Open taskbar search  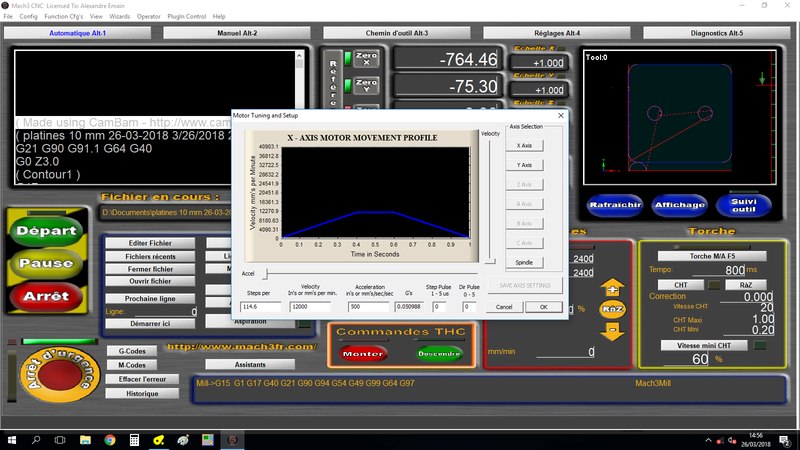tap(36, 440)
